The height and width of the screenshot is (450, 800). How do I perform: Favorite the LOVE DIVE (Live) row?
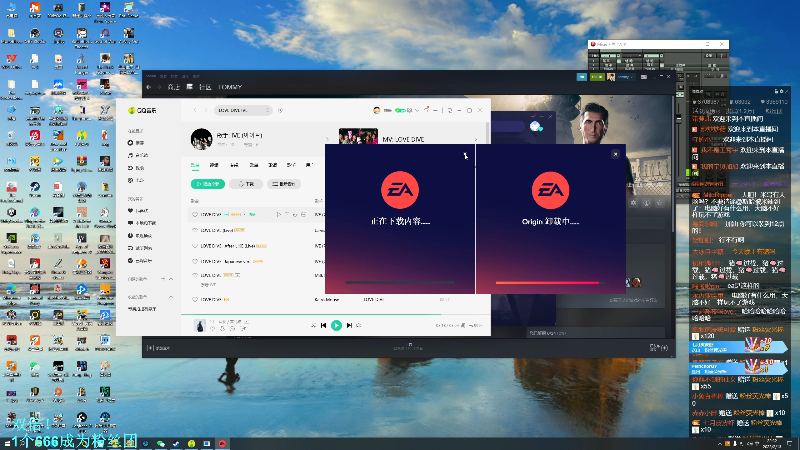point(194,231)
